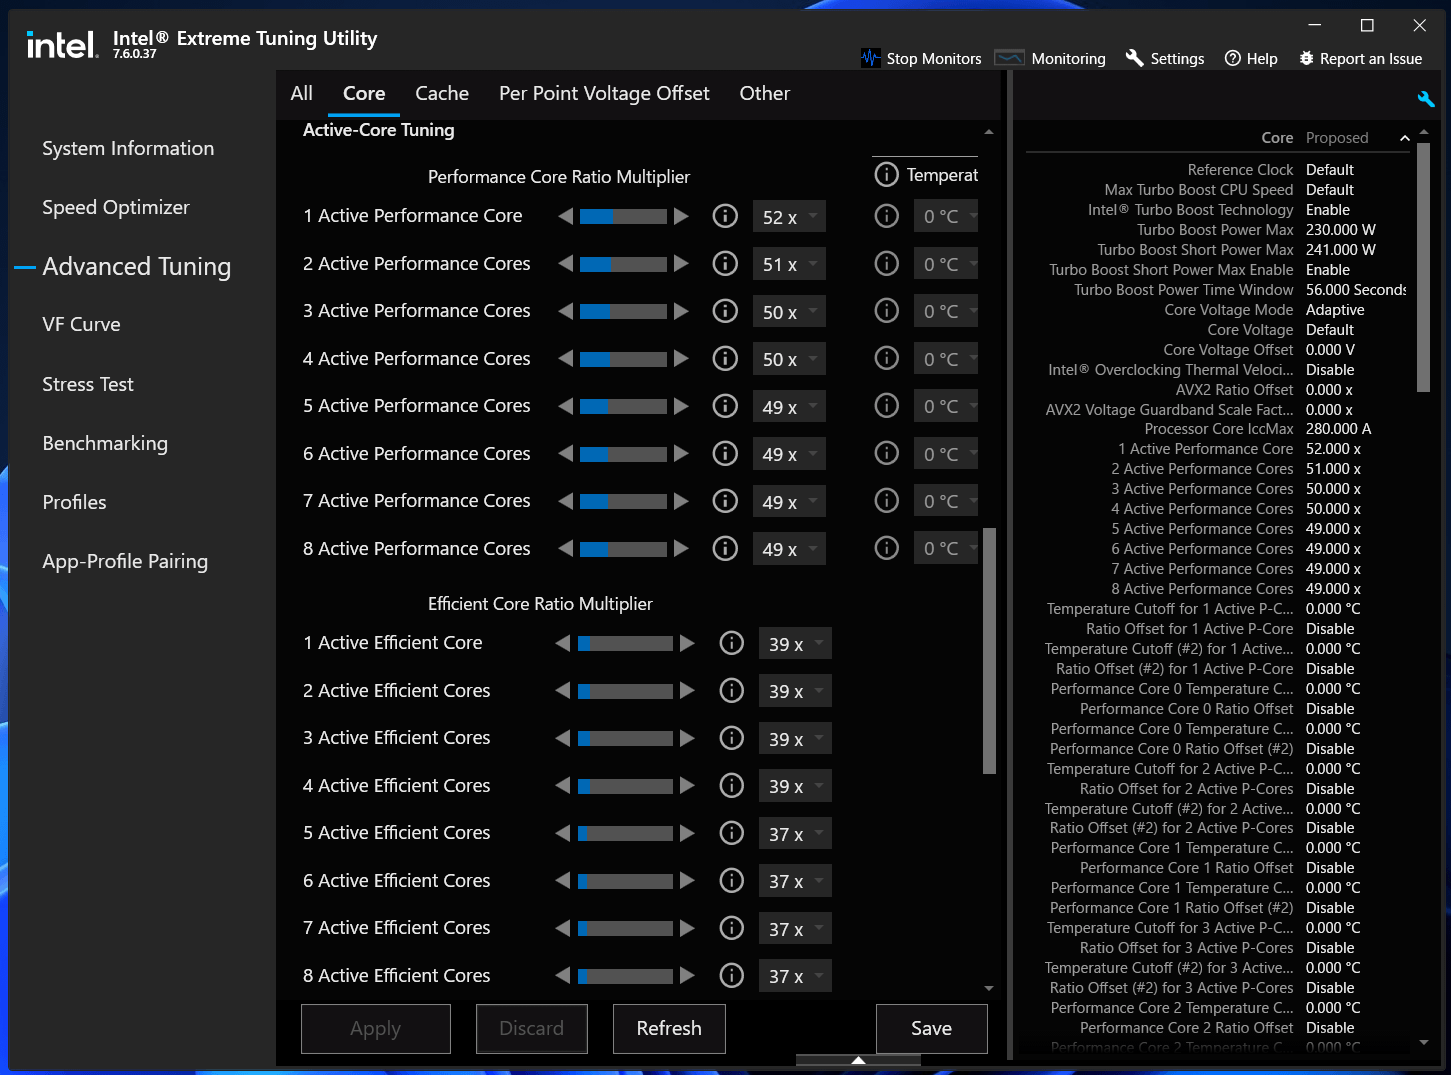Open info icon for 1 Active Performance Core
1451x1075 pixels.
[x=725, y=216]
